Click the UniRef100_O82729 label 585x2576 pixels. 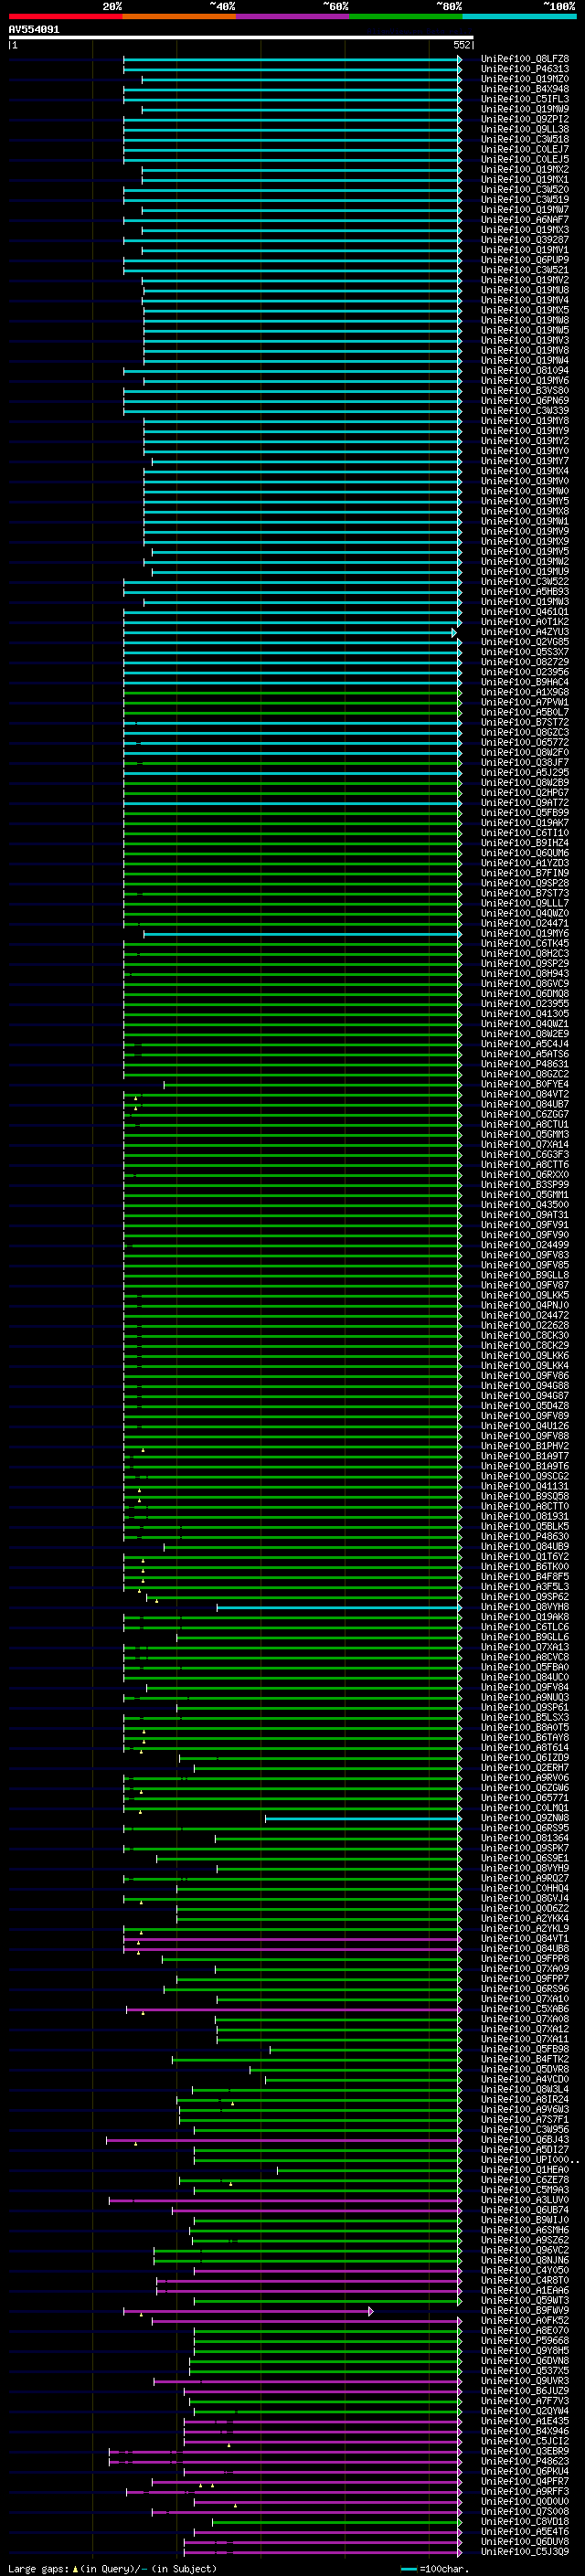pyautogui.click(x=525, y=662)
